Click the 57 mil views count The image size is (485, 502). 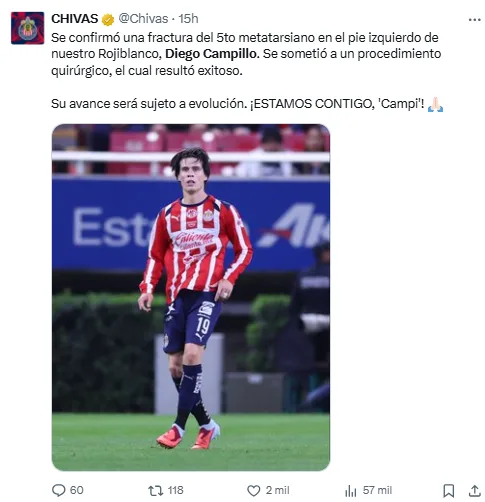click(377, 490)
